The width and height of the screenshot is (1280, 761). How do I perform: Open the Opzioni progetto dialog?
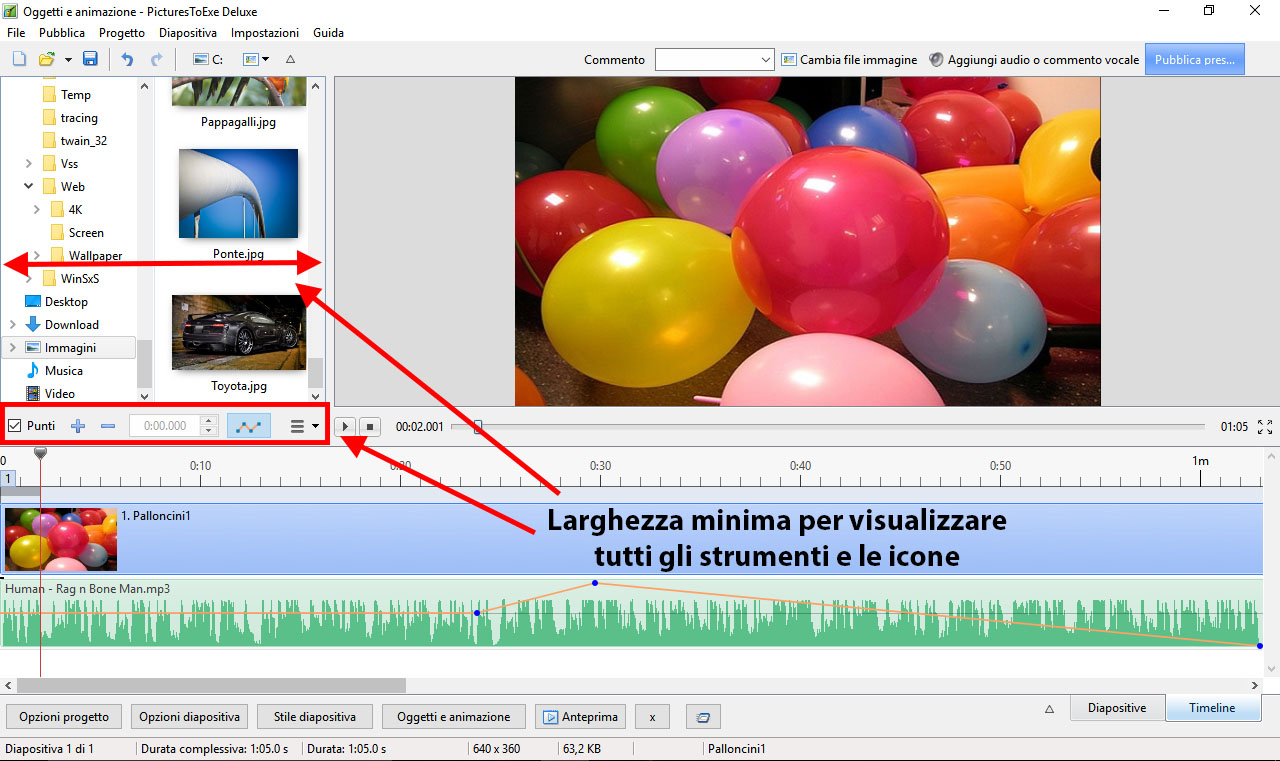click(x=63, y=716)
